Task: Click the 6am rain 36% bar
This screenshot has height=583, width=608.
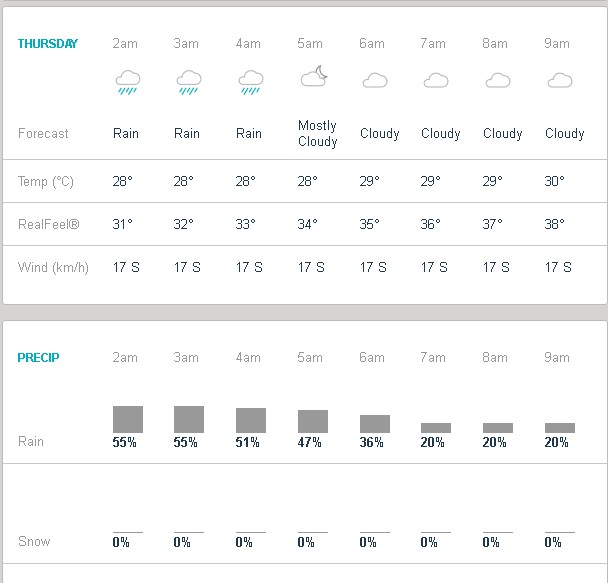Action: (x=375, y=424)
